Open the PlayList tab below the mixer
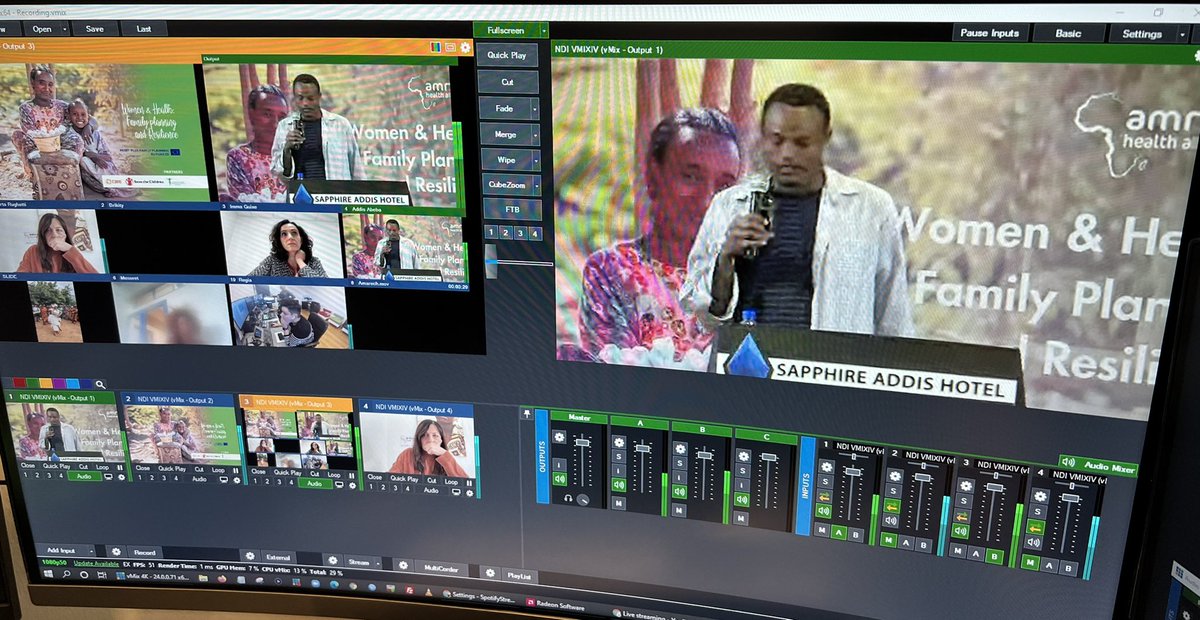1200x620 pixels. [x=520, y=575]
